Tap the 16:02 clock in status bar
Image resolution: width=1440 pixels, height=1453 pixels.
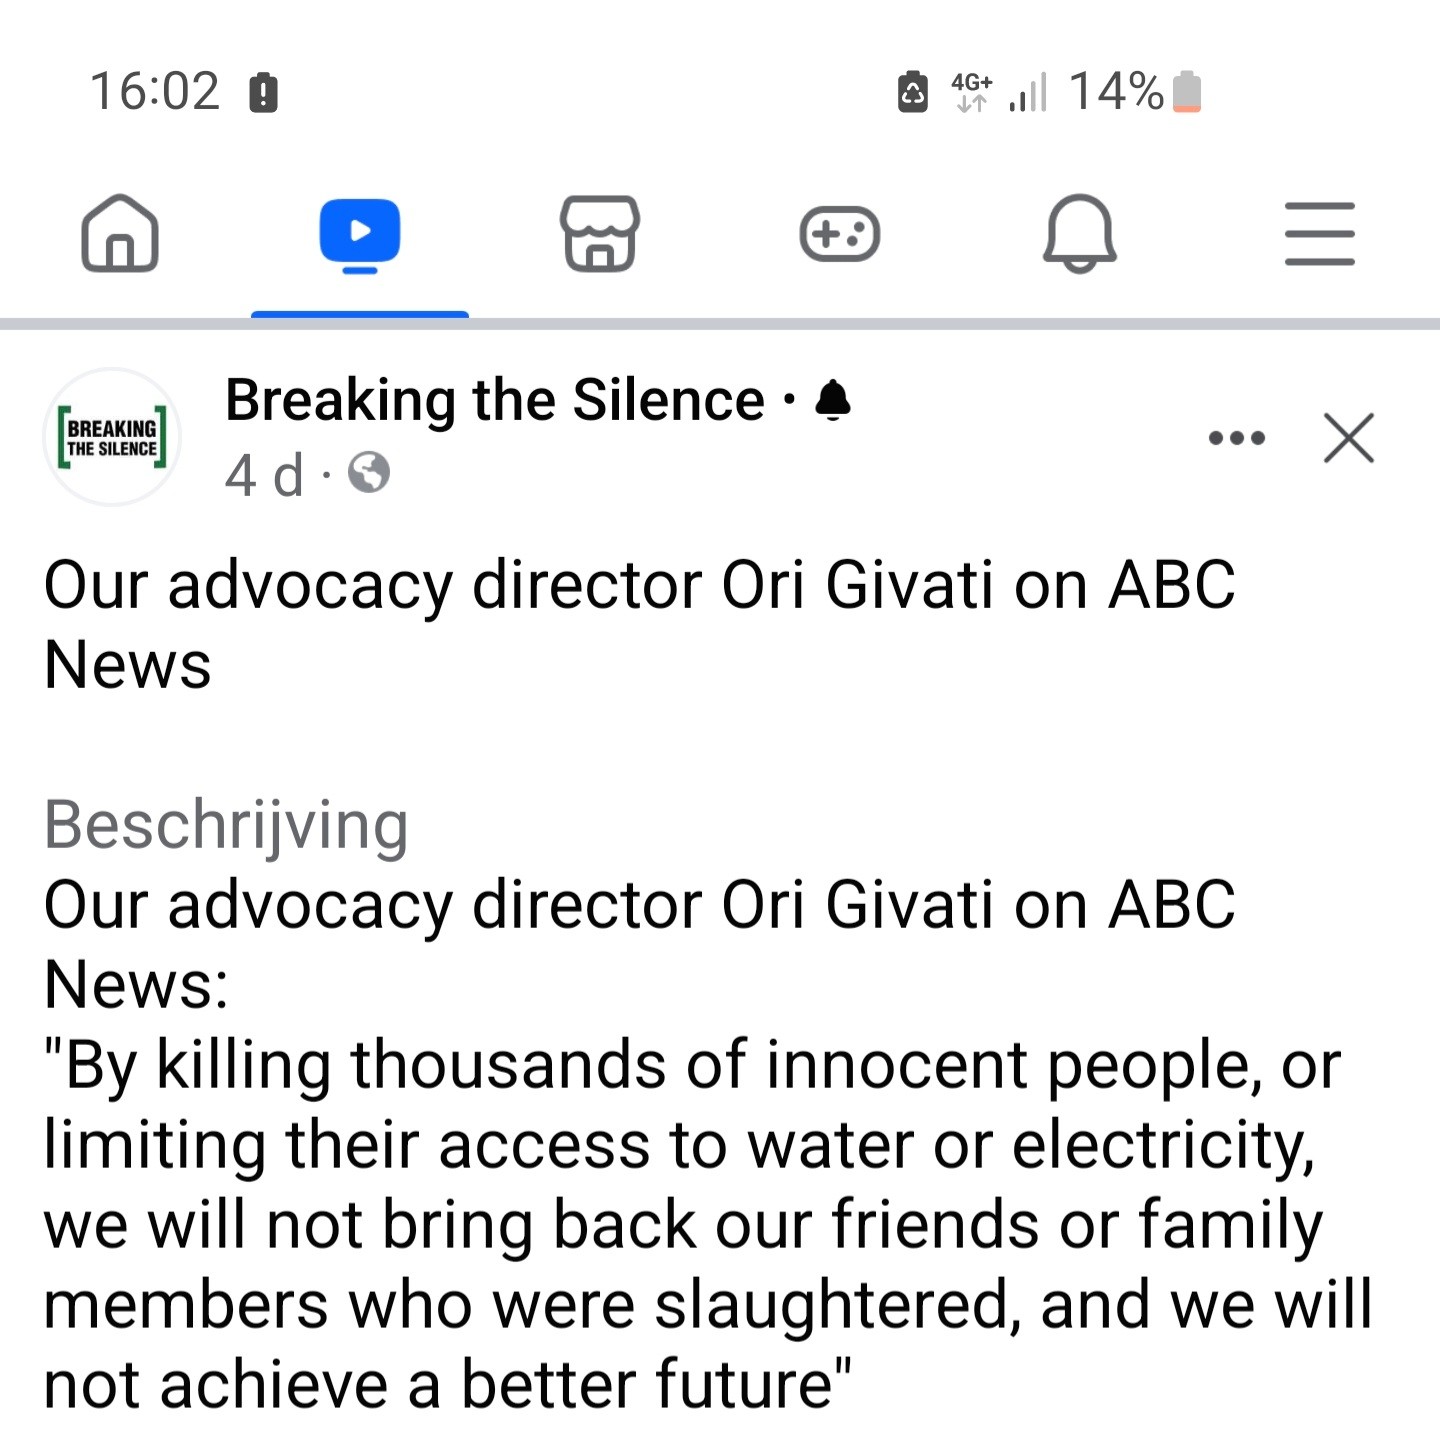154,91
